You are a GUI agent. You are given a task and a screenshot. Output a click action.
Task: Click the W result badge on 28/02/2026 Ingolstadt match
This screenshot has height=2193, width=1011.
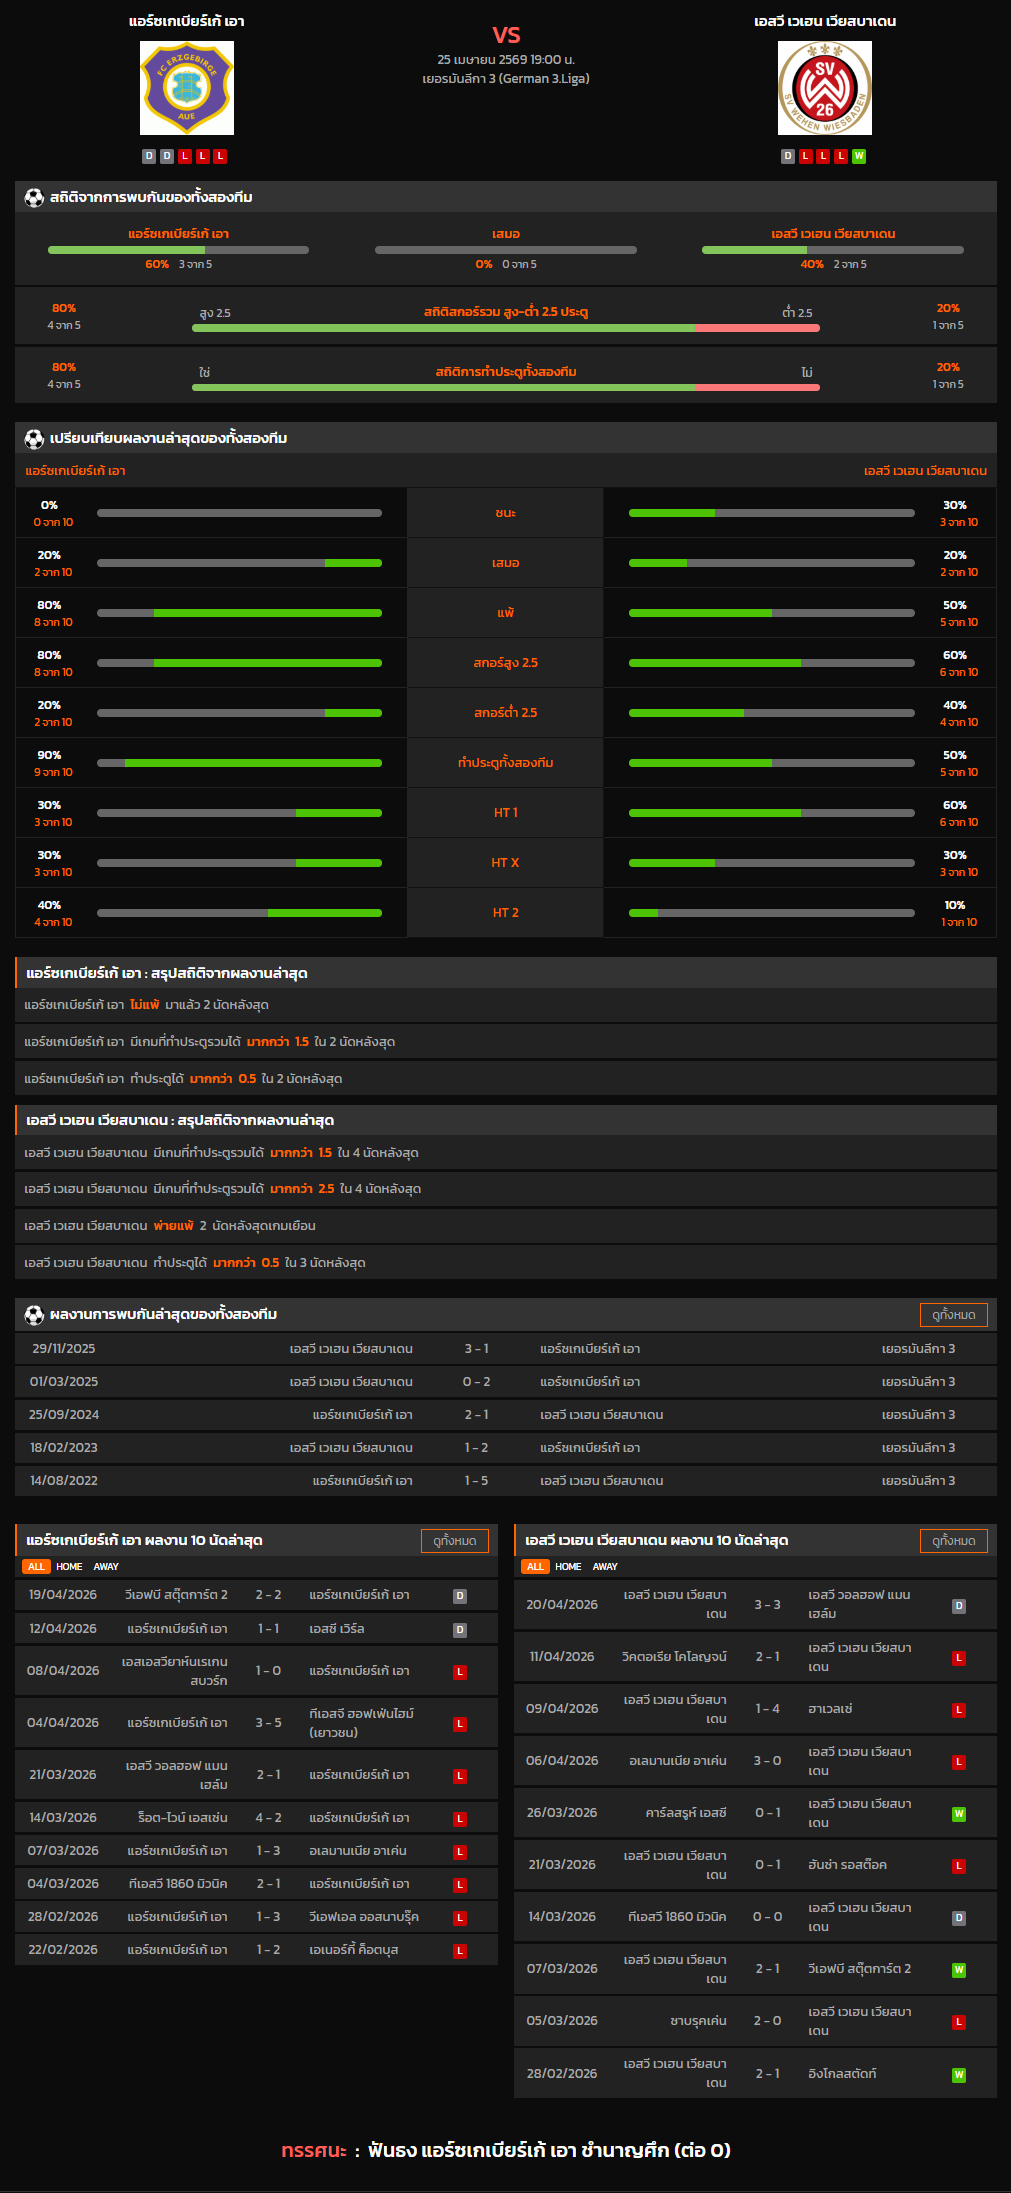pyautogui.click(x=958, y=2074)
